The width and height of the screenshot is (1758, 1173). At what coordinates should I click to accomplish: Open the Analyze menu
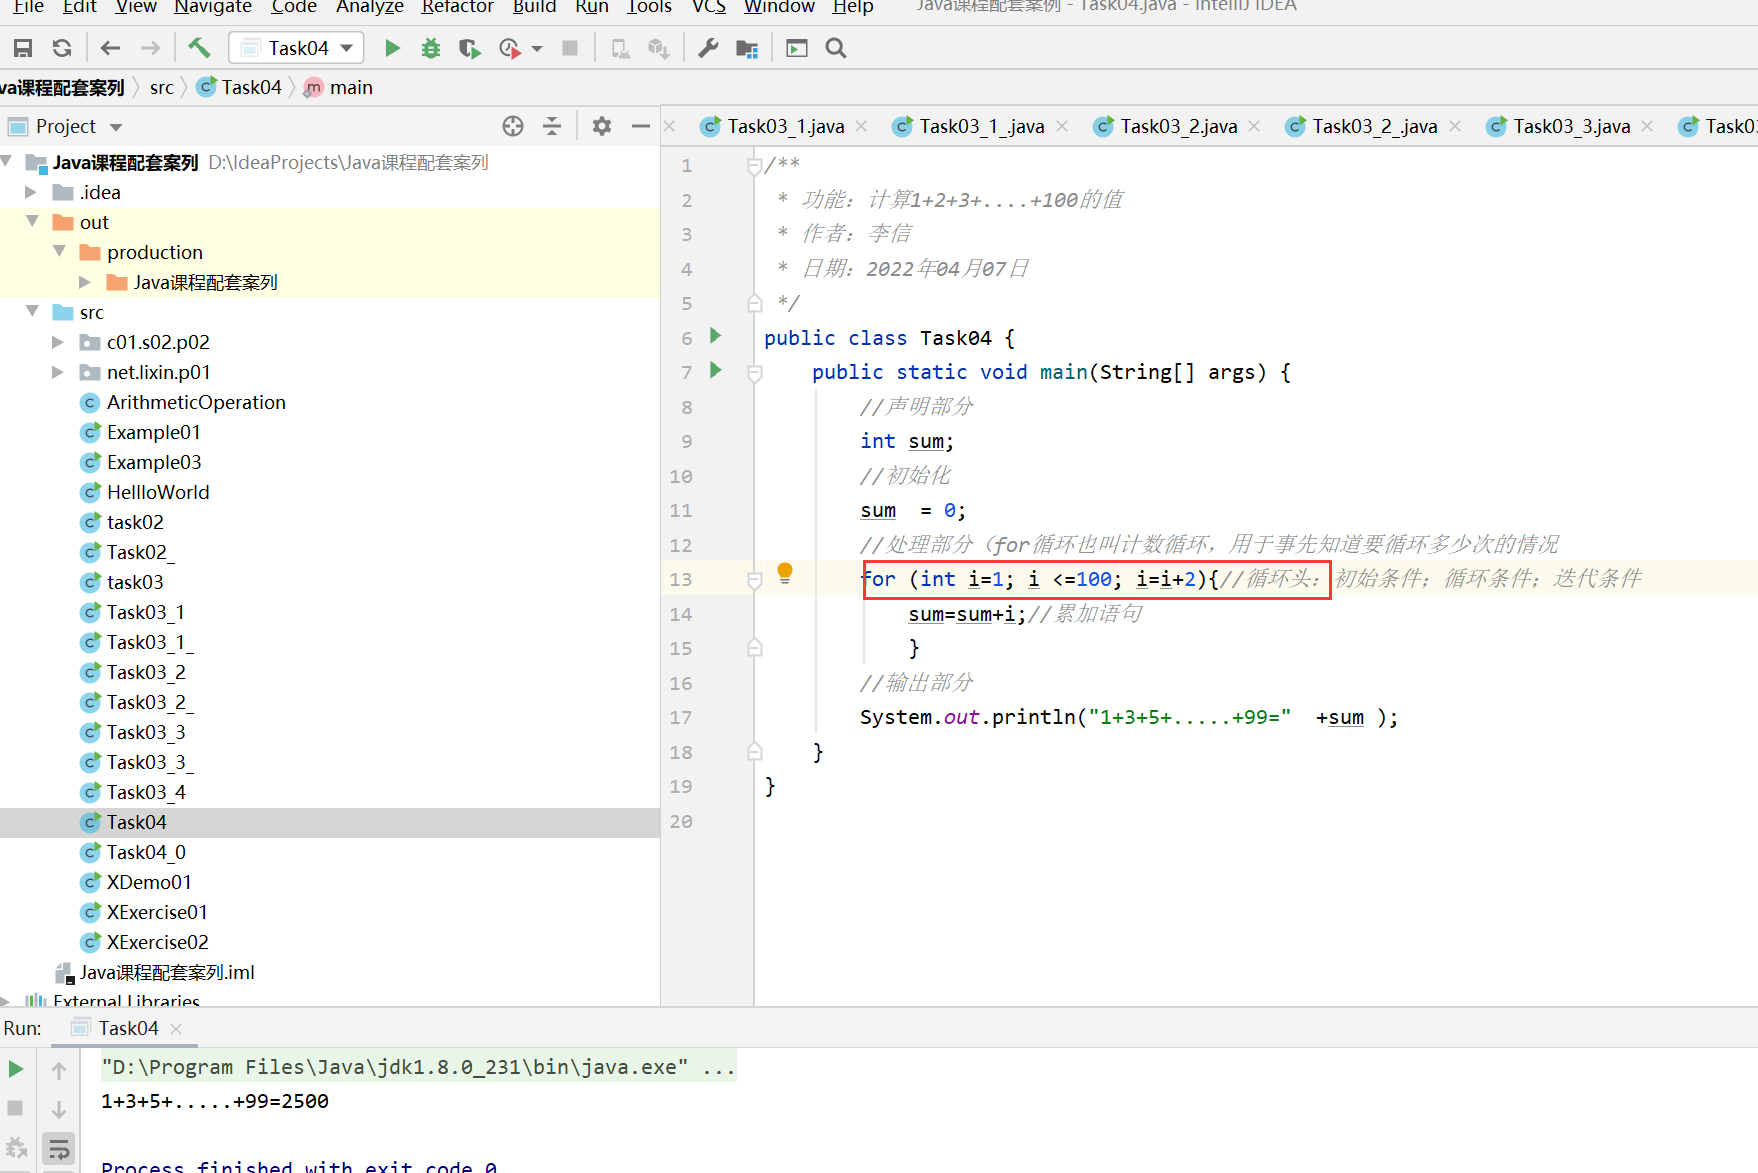pyautogui.click(x=369, y=7)
